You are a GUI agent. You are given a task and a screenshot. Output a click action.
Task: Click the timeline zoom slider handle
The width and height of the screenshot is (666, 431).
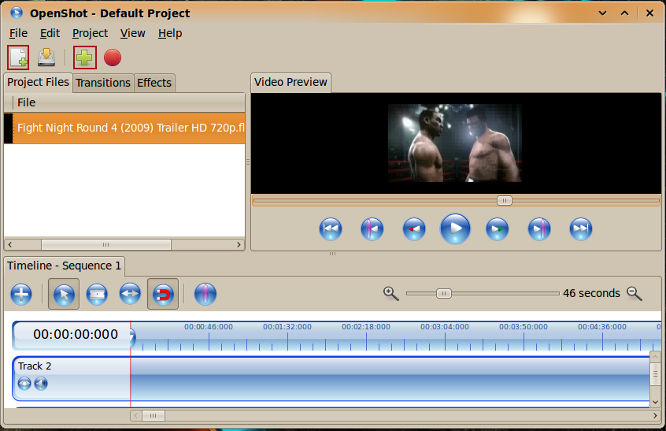pos(444,293)
